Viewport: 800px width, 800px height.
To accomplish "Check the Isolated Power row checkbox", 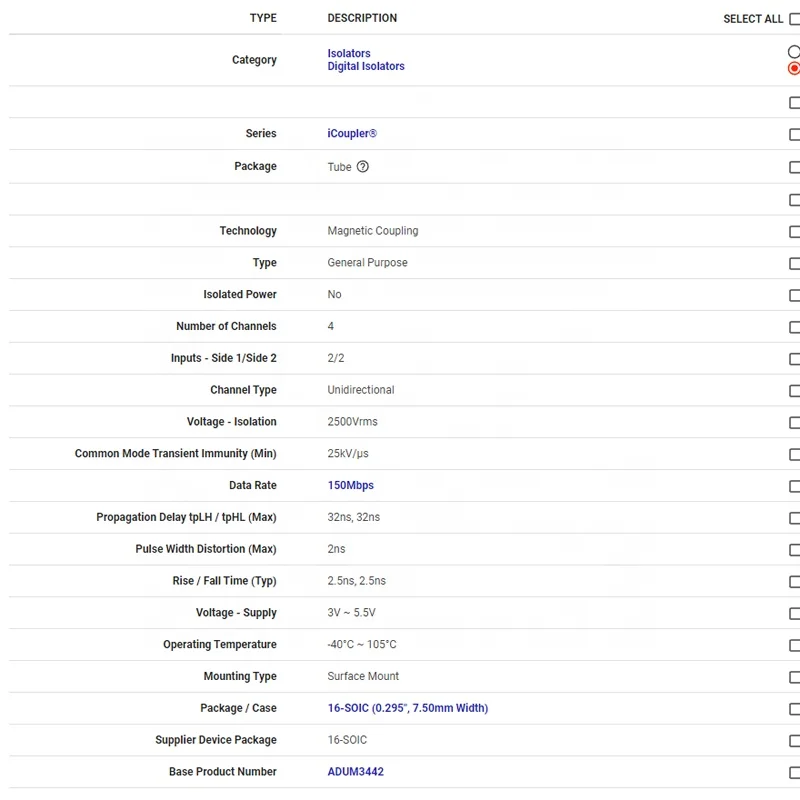I will (x=794, y=296).
